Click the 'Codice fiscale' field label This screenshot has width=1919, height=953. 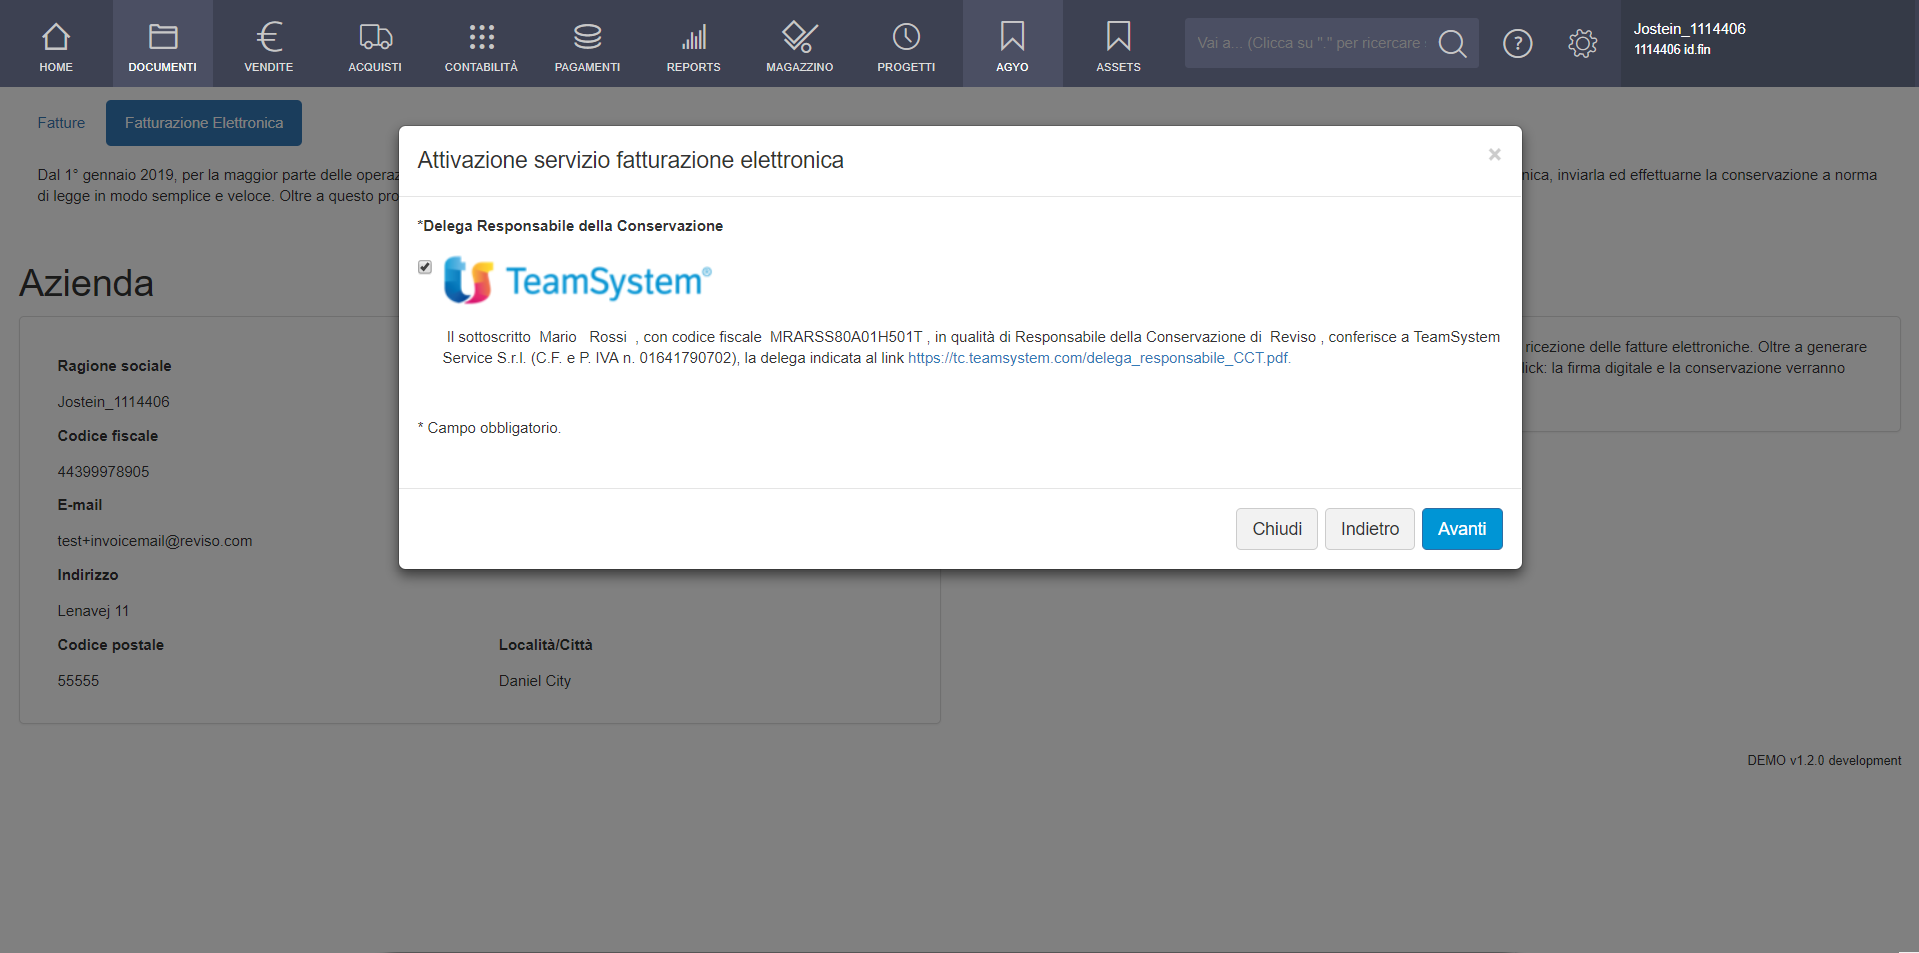coord(108,436)
